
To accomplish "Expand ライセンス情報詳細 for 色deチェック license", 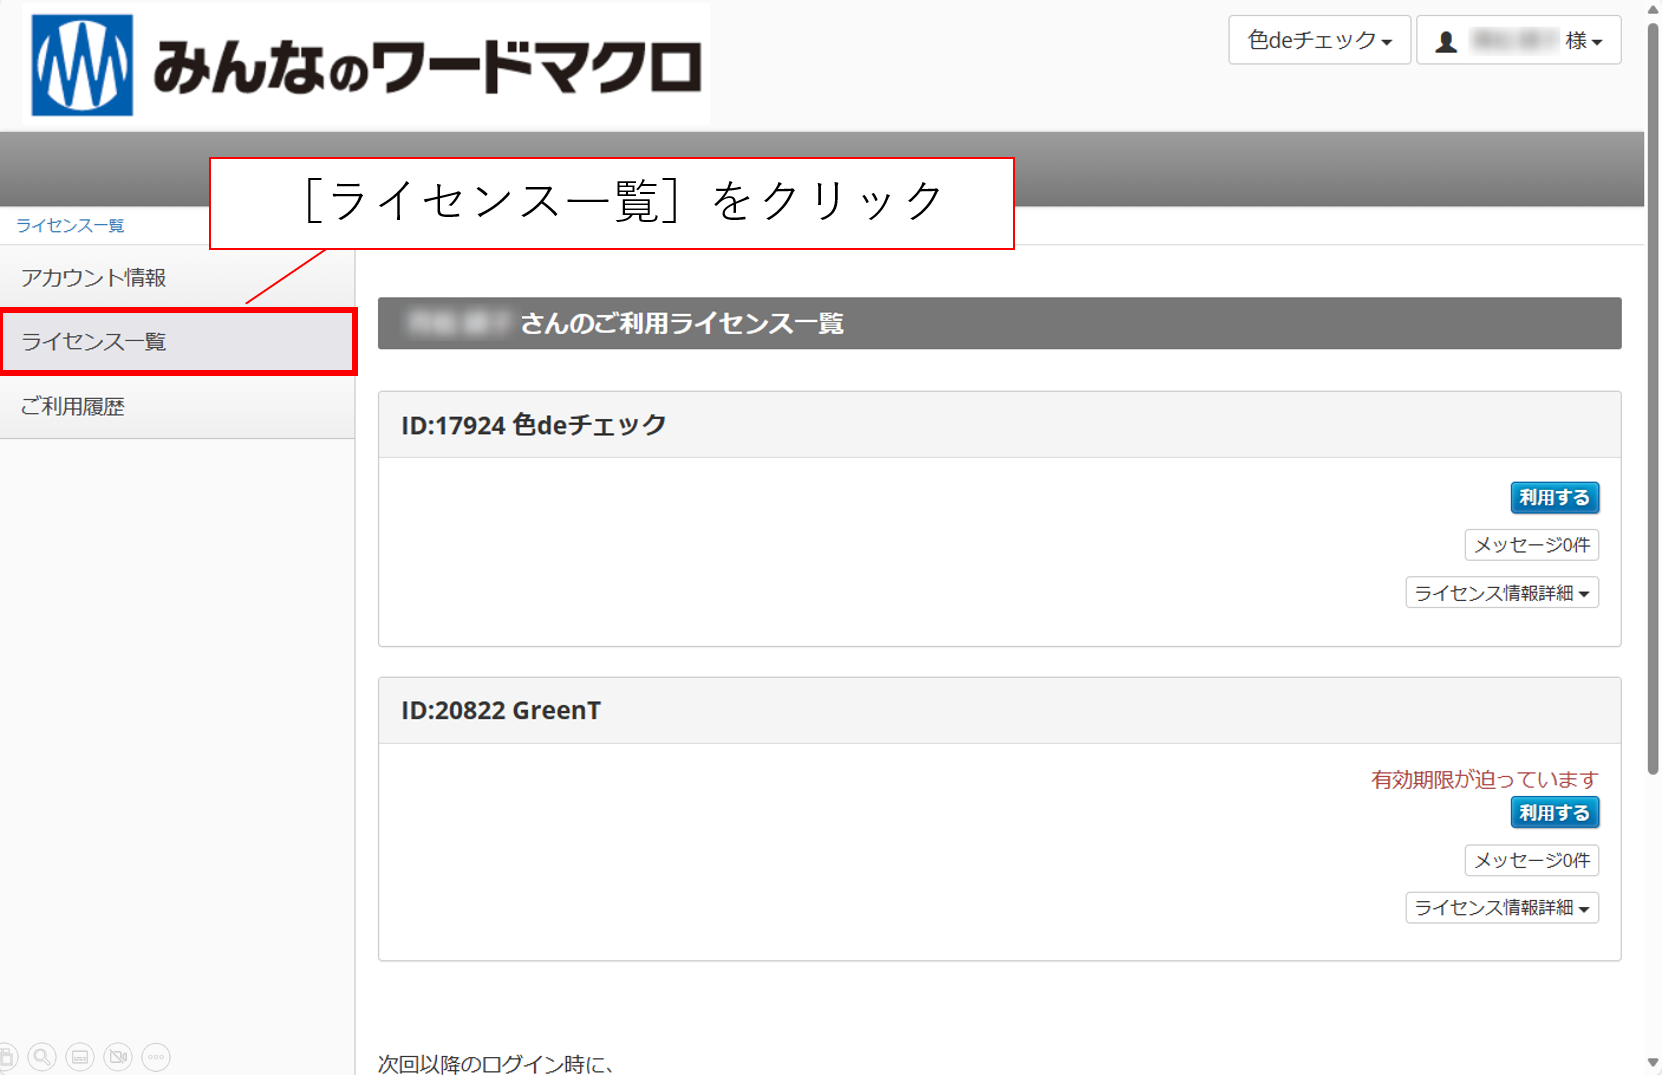I will [1501, 593].
